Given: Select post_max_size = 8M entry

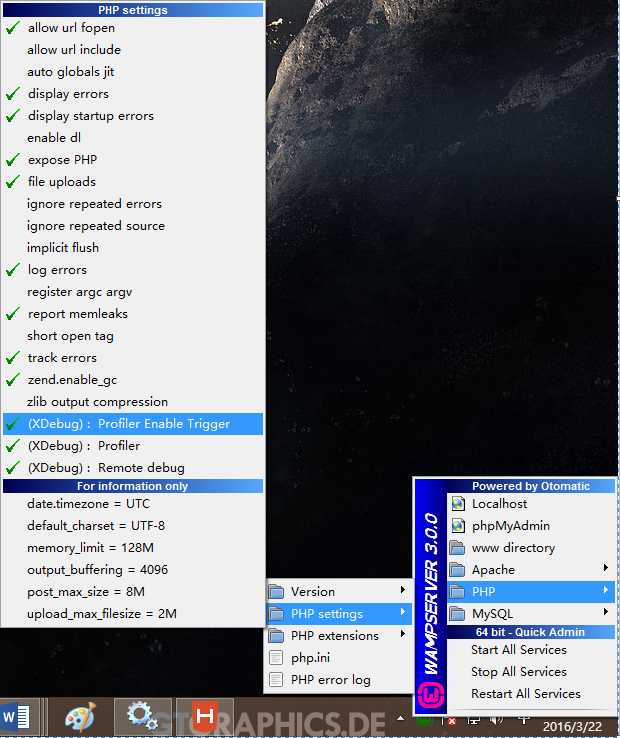Looking at the screenshot, I should [x=133, y=592].
